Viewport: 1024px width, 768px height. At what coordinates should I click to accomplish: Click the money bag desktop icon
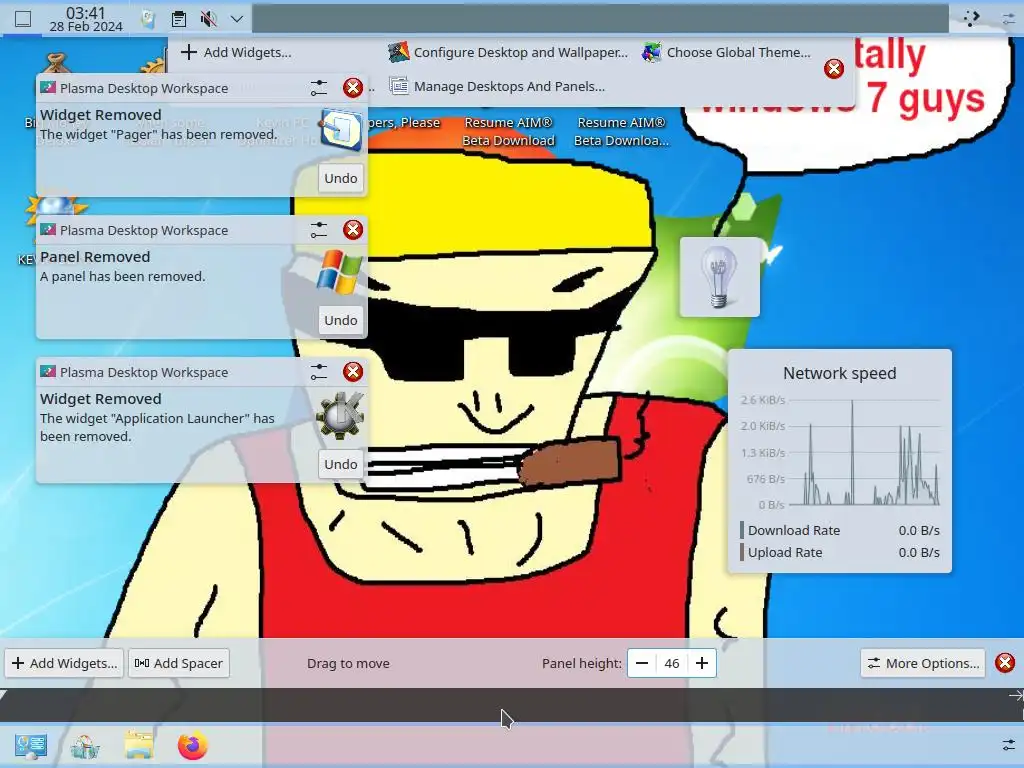tap(56, 62)
